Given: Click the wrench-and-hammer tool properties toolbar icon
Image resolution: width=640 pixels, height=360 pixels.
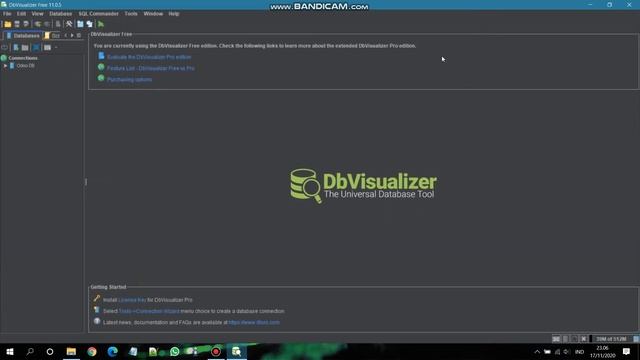Looking at the screenshot, I should [69, 24].
